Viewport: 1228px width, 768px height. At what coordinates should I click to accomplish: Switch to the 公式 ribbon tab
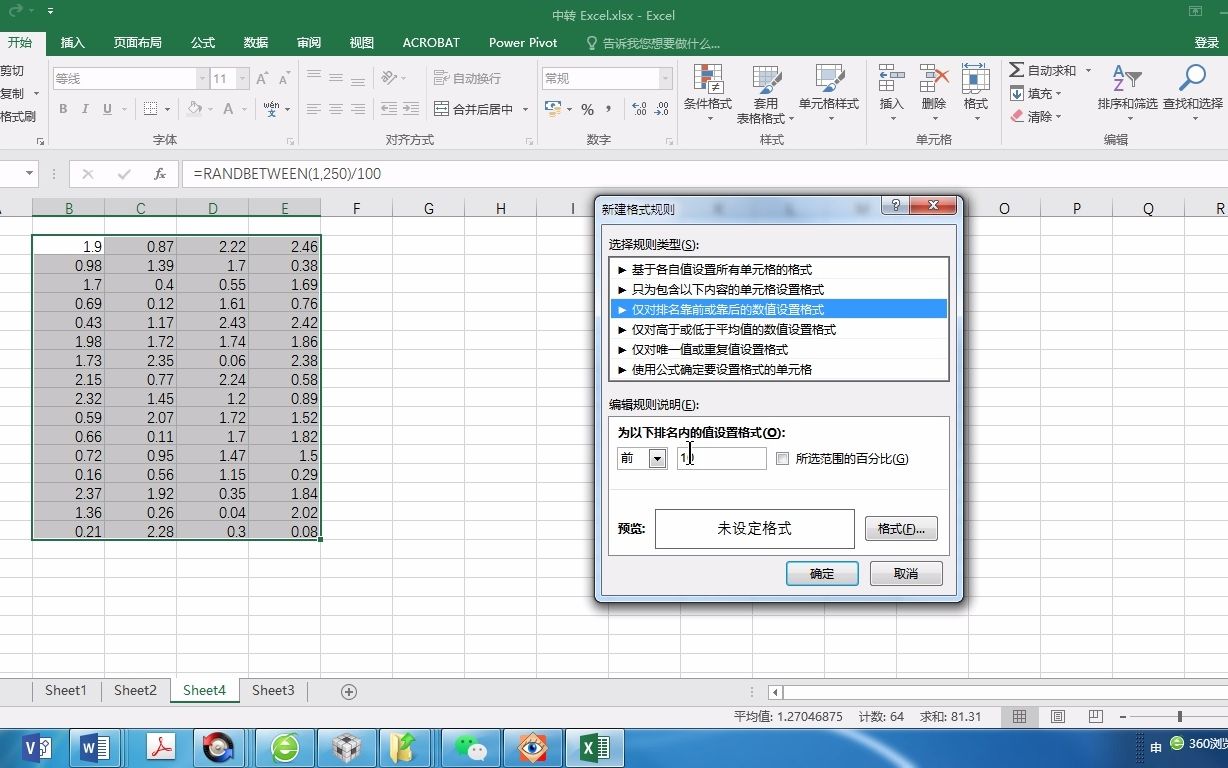pos(202,42)
